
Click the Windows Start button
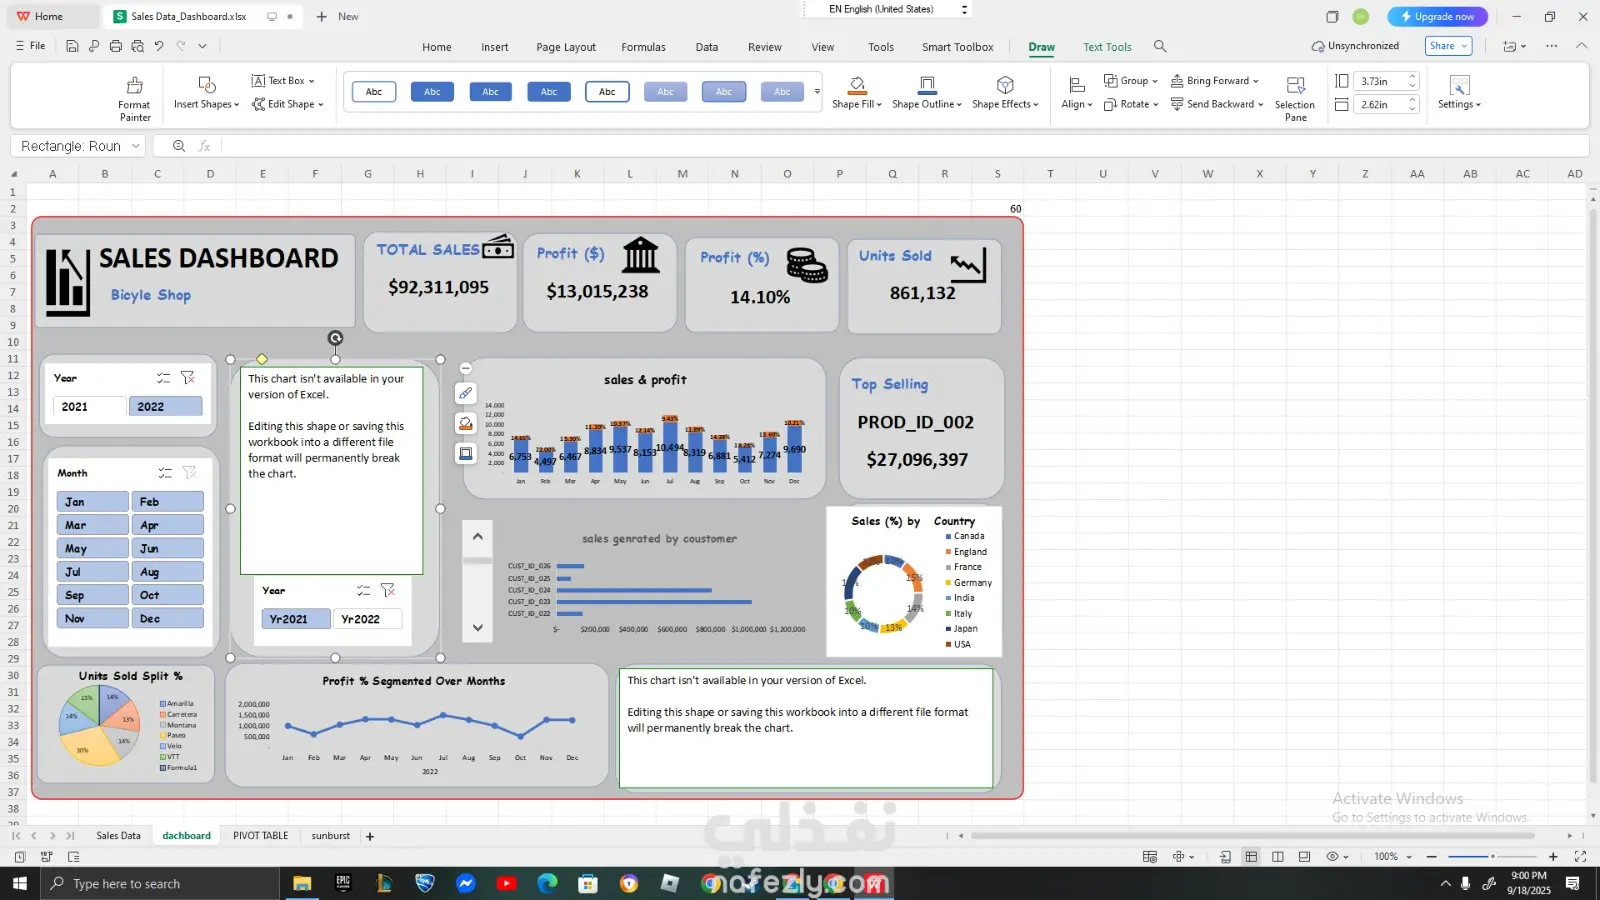pos(20,883)
